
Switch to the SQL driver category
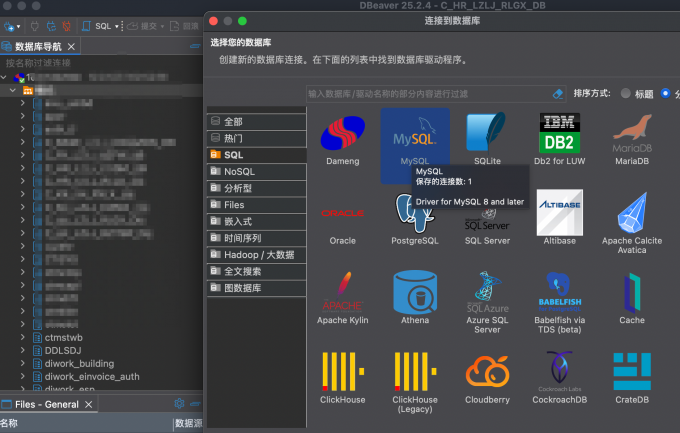pos(257,155)
